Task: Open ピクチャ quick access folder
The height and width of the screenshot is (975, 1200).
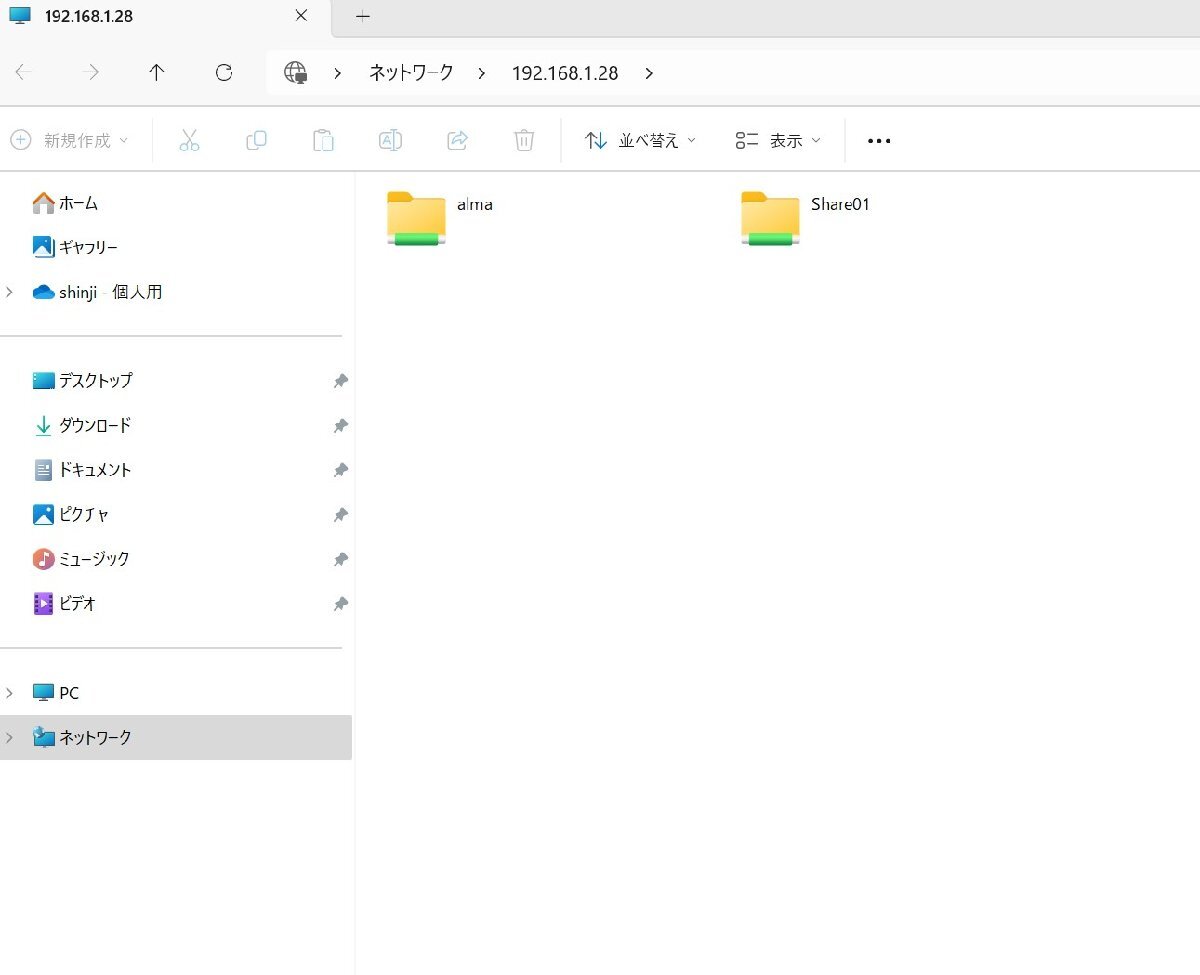Action: 70,514
